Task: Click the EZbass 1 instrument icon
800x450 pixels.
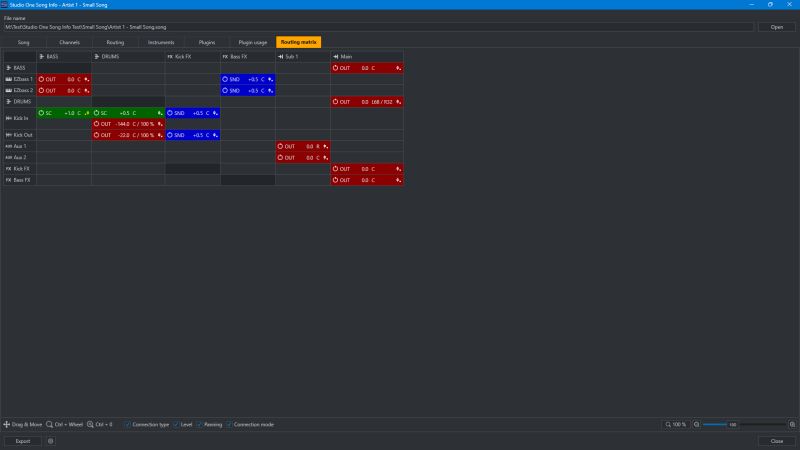Action: coord(9,79)
